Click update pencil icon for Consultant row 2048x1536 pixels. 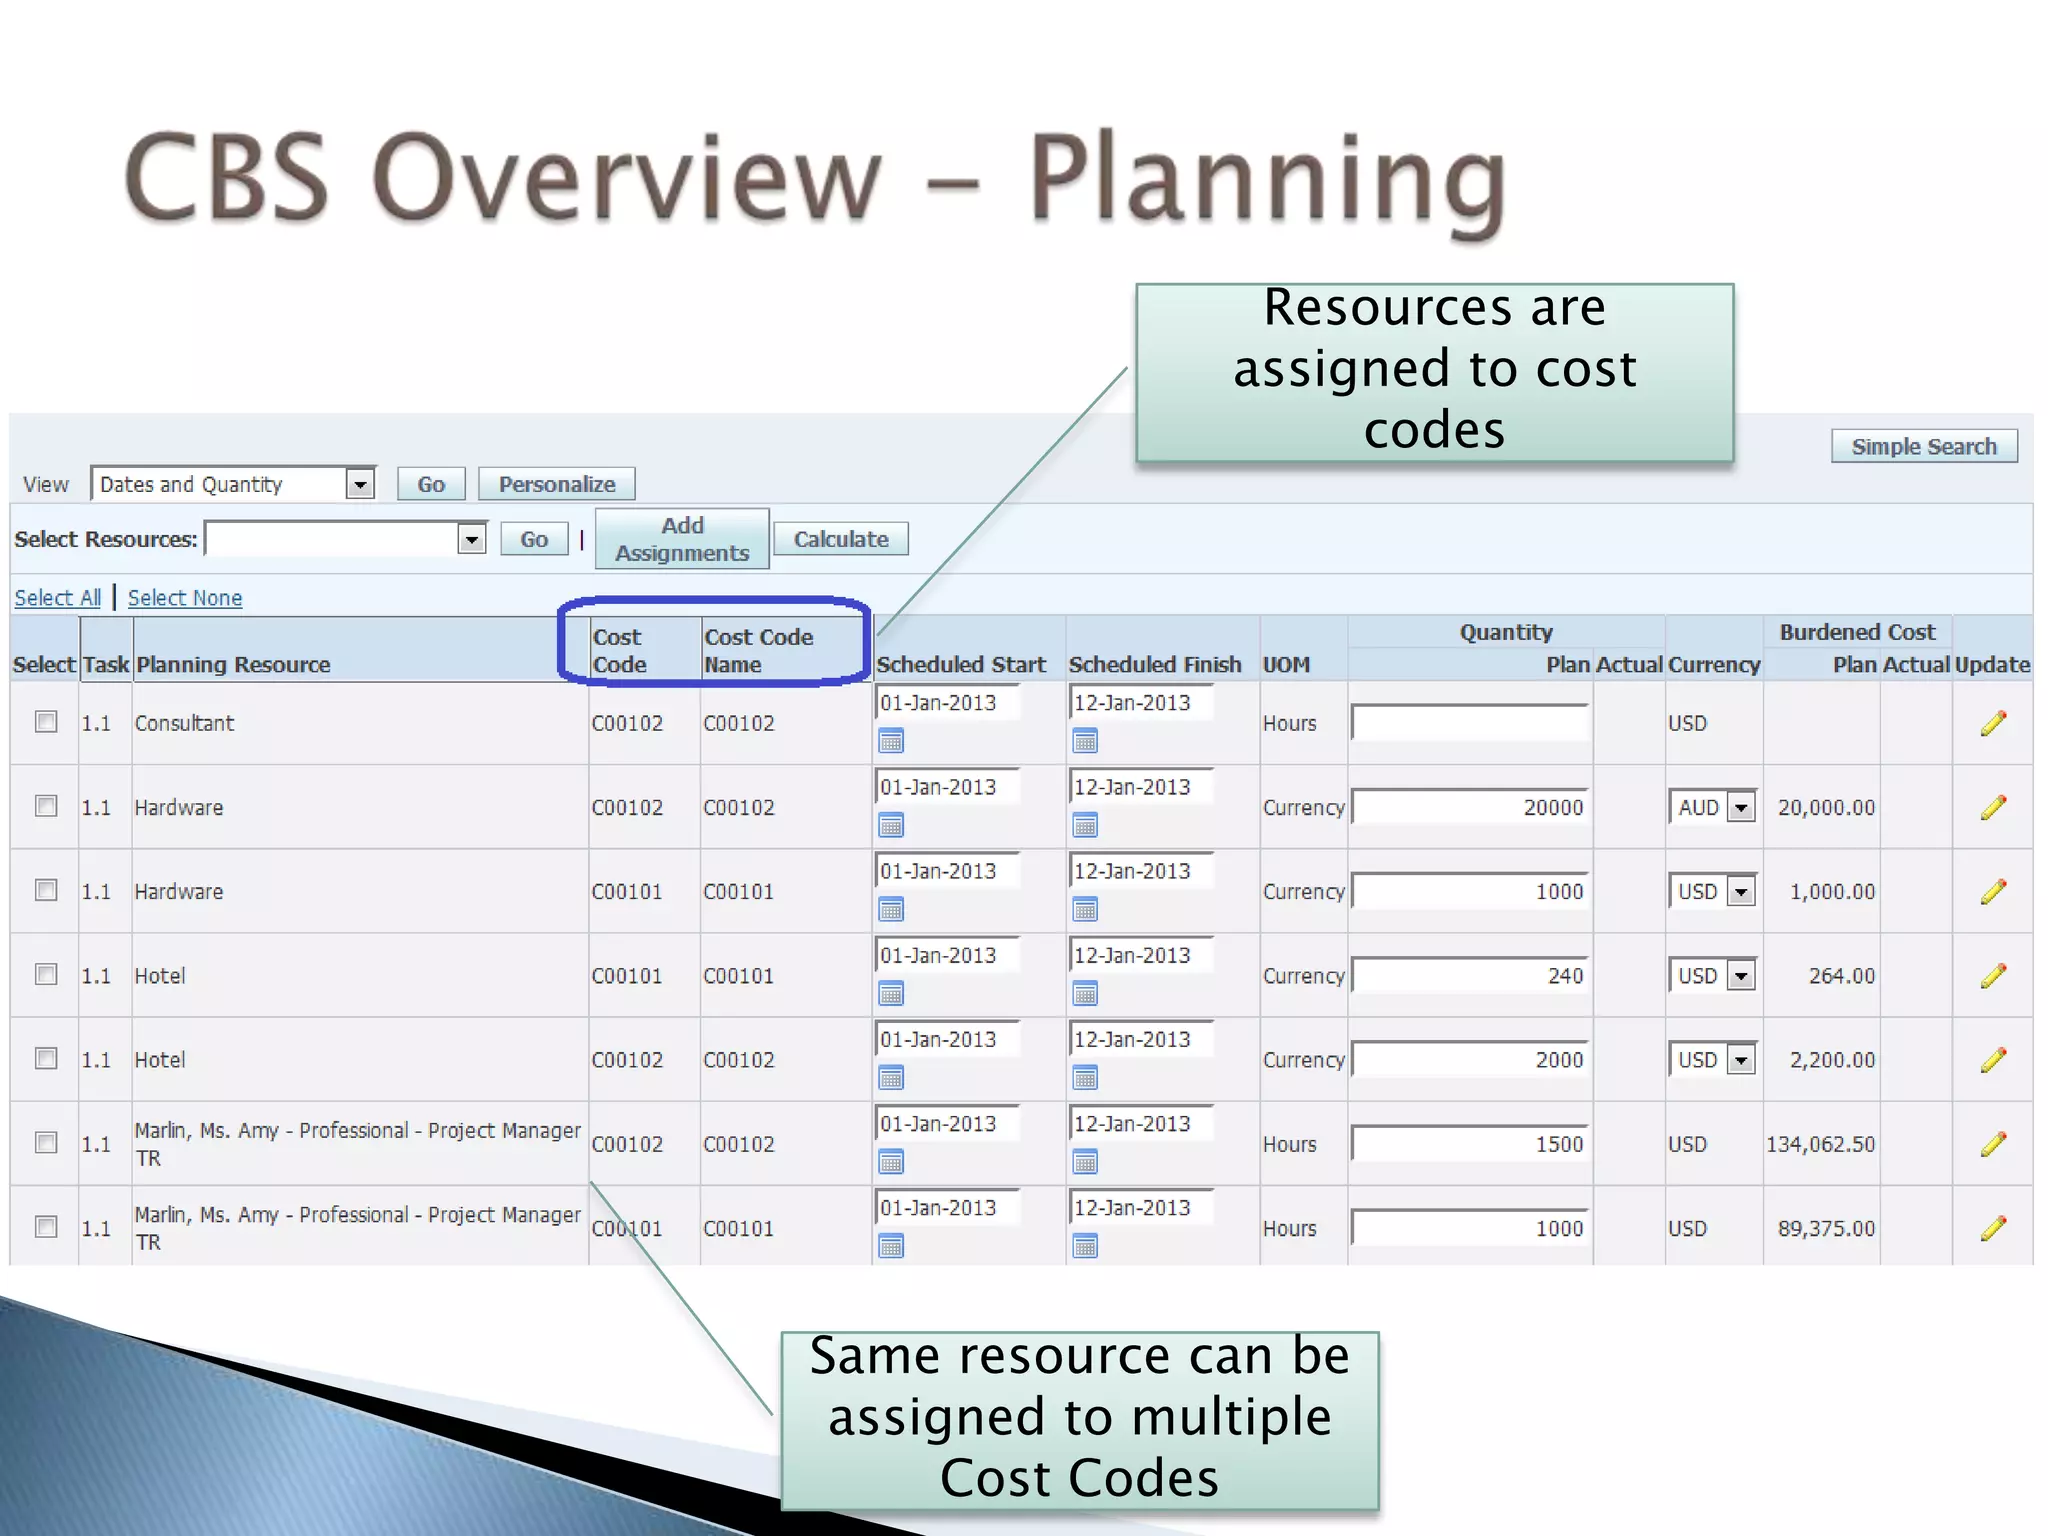1993,723
